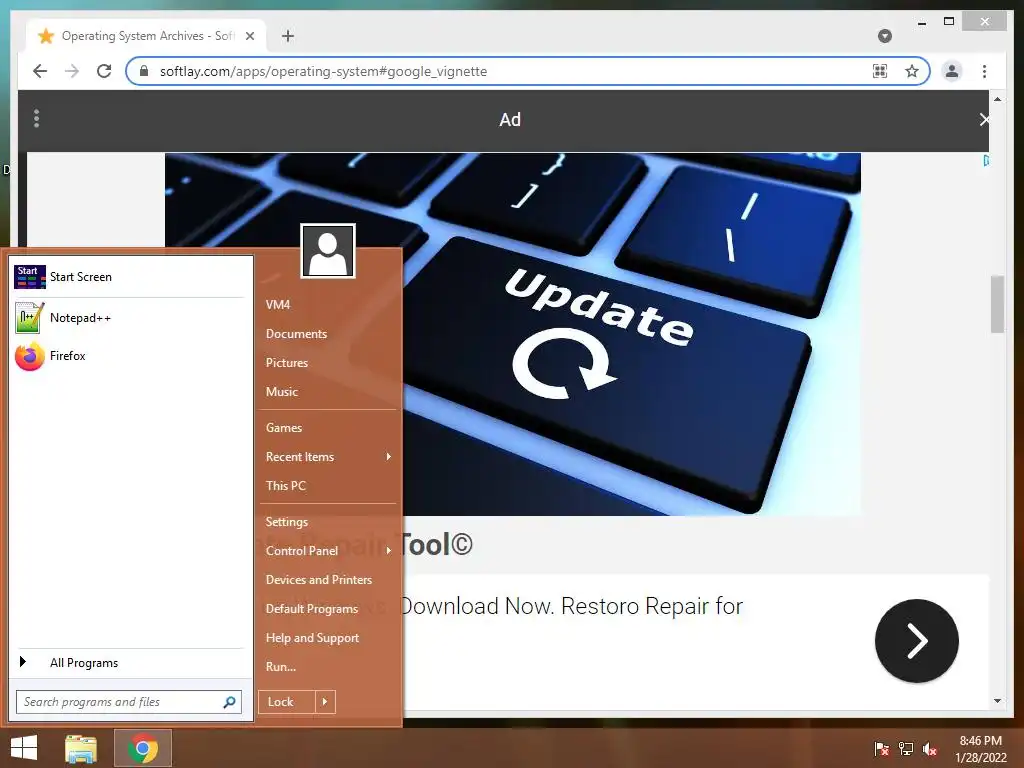Image resolution: width=1024 pixels, height=768 pixels.
Task: Launch Notepad++ from the start menu
Action: coord(129,318)
